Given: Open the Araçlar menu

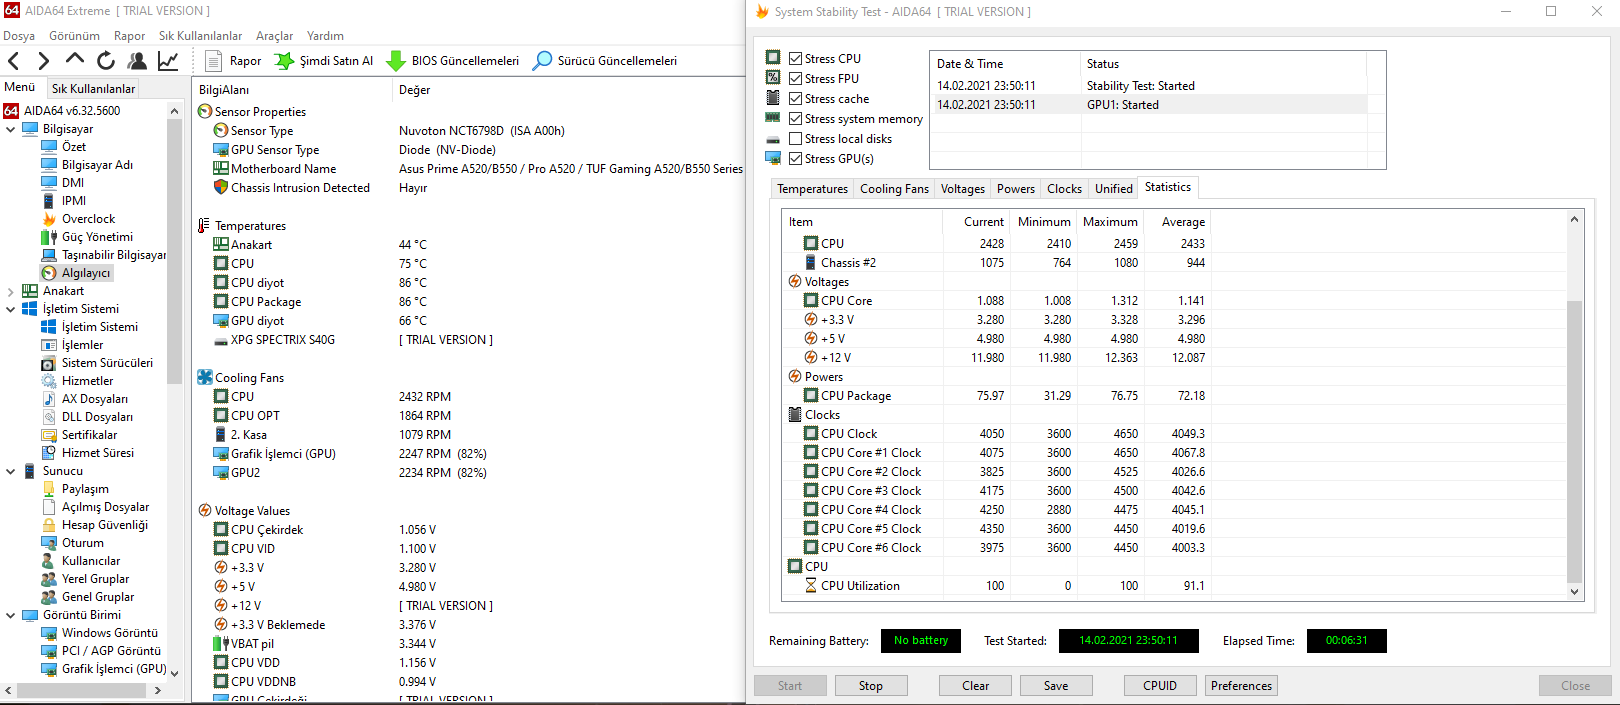Looking at the screenshot, I should [274, 35].
